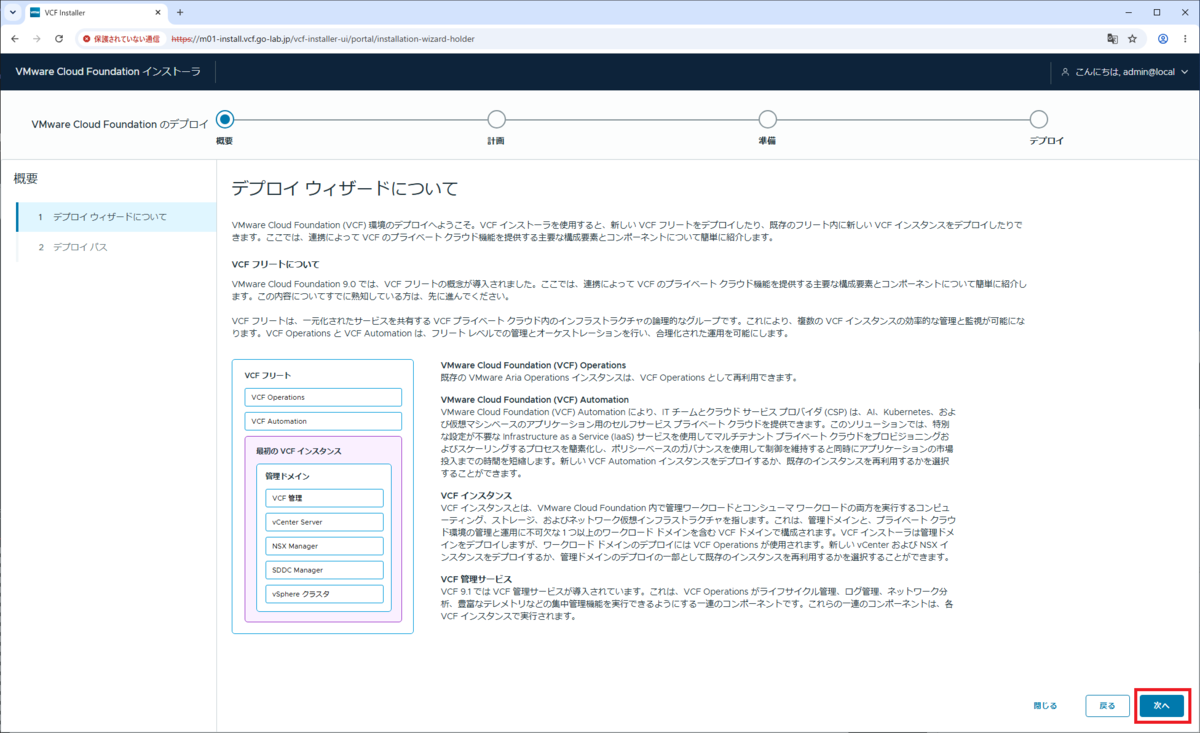Click the 閉じる button
The height and width of the screenshot is (733, 1200).
(x=1044, y=706)
